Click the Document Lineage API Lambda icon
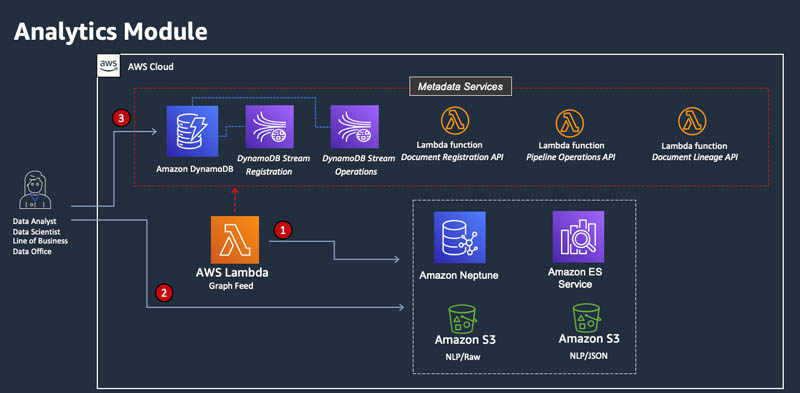This screenshot has height=393, width=800. (692, 121)
